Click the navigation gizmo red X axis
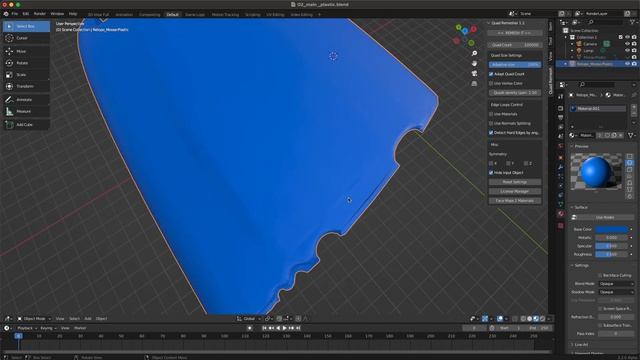640x360 pixels. pyautogui.click(x=473, y=29)
